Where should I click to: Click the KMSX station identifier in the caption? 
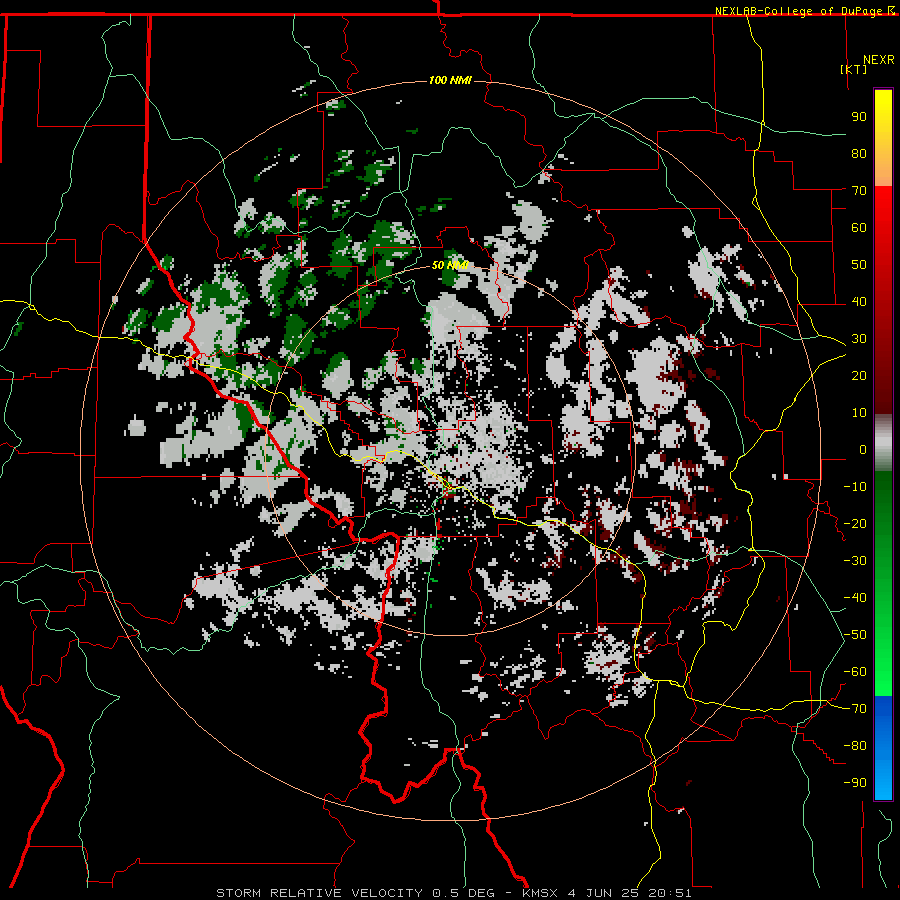[x=540, y=893]
